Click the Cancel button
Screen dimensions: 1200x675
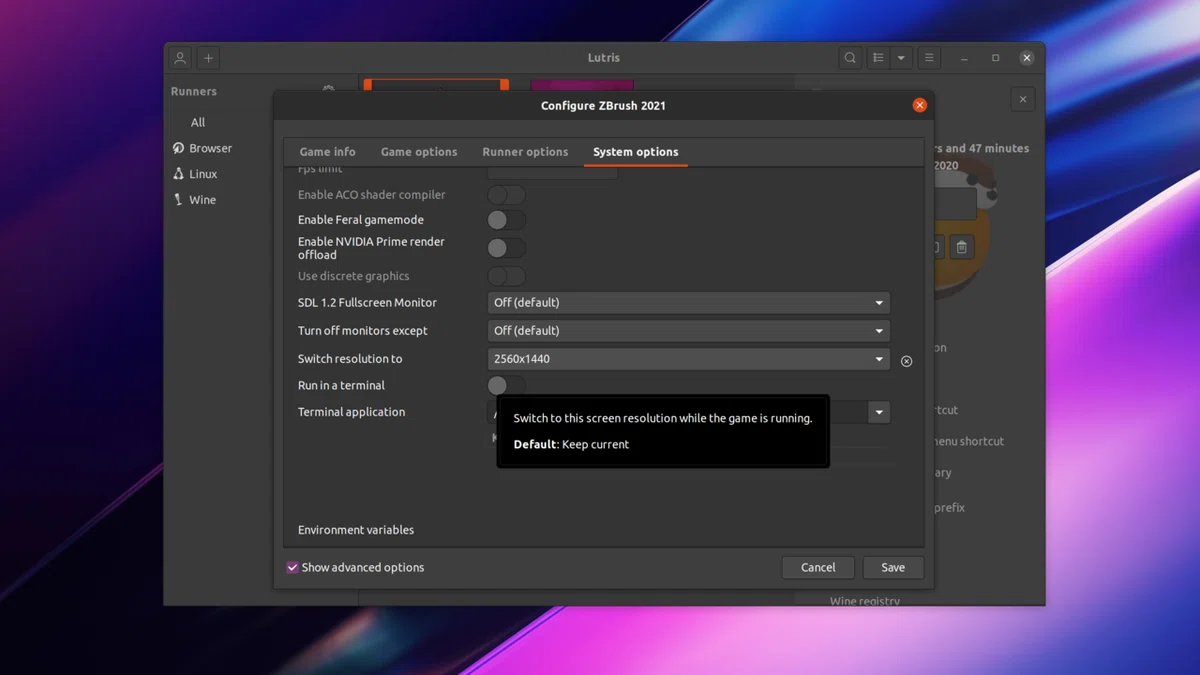point(818,567)
